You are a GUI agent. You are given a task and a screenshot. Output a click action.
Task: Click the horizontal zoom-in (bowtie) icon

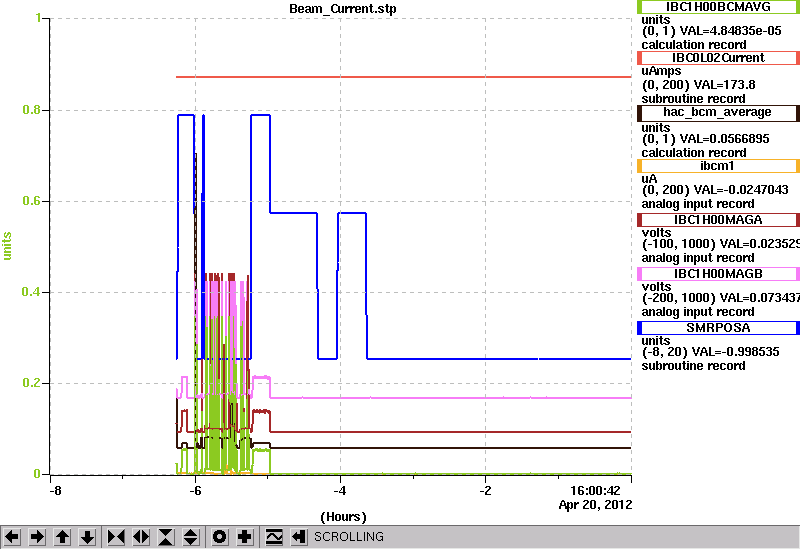(116, 537)
